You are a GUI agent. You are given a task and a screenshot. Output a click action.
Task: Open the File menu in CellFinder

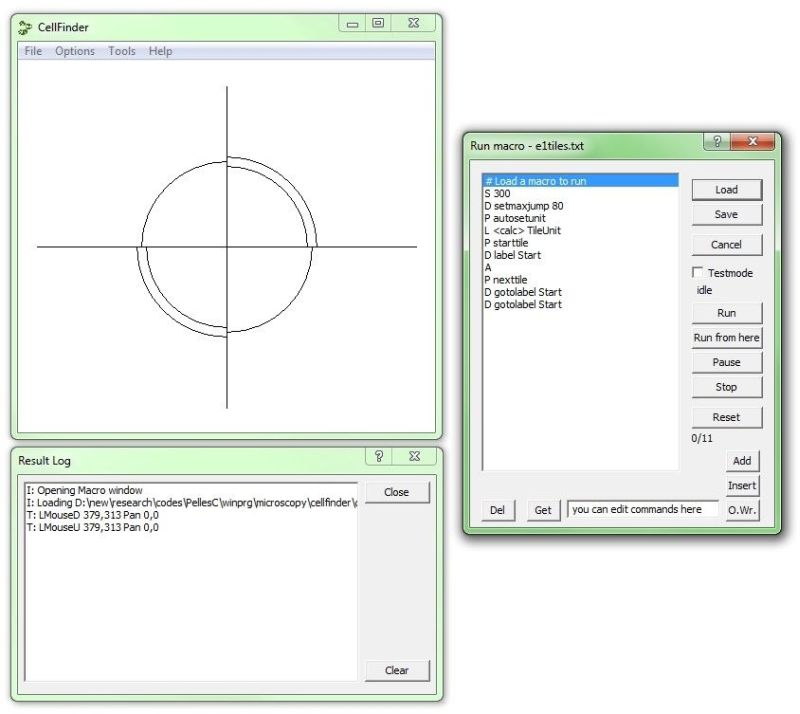click(33, 51)
